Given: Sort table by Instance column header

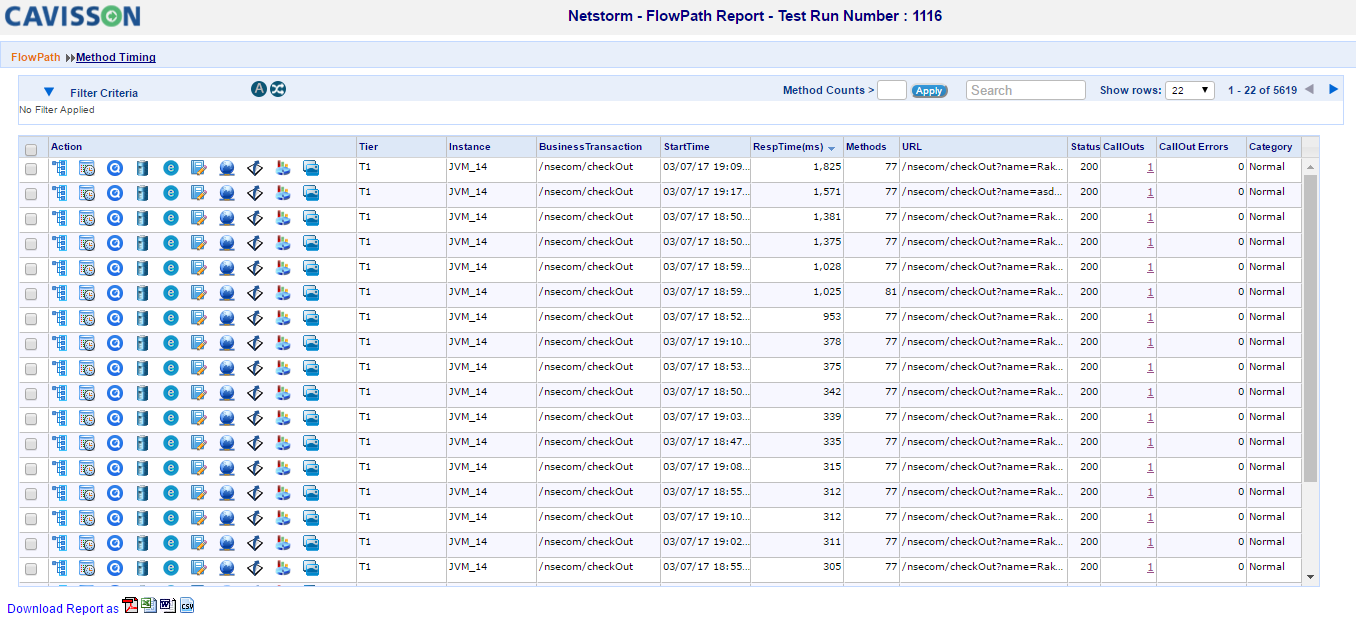Looking at the screenshot, I should 470,147.
